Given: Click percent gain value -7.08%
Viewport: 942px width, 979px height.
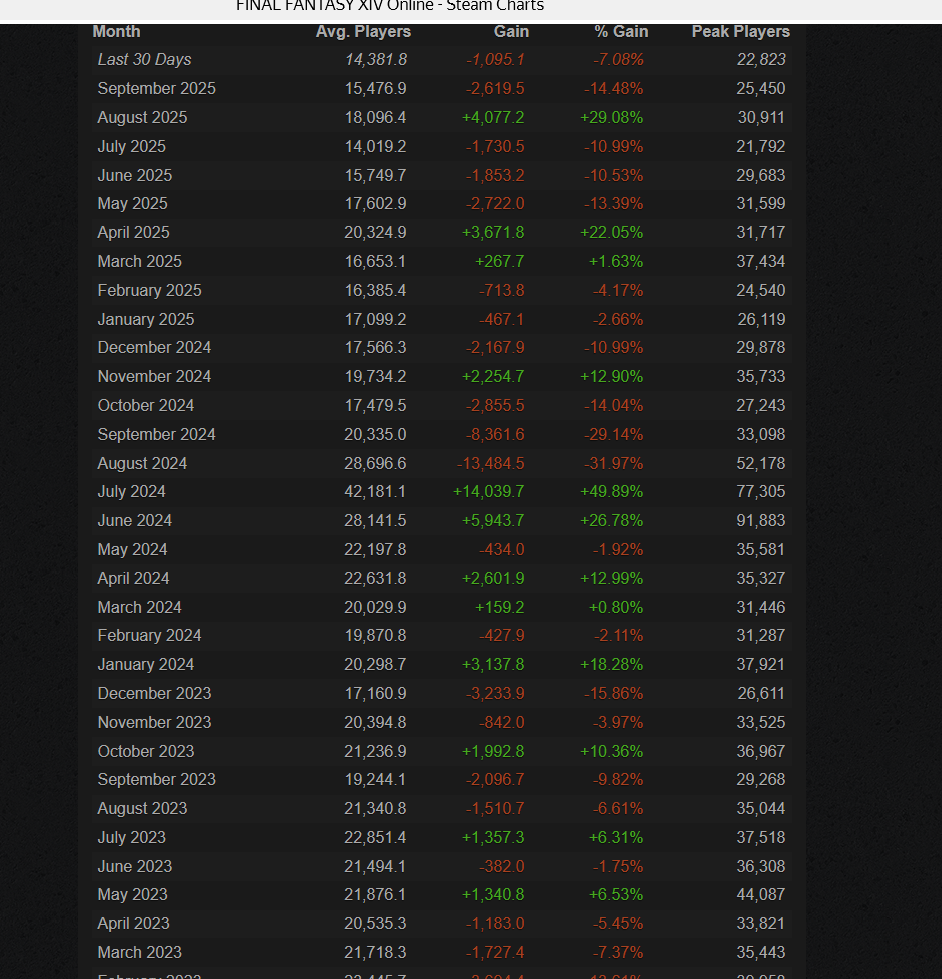Looking at the screenshot, I should (618, 60).
